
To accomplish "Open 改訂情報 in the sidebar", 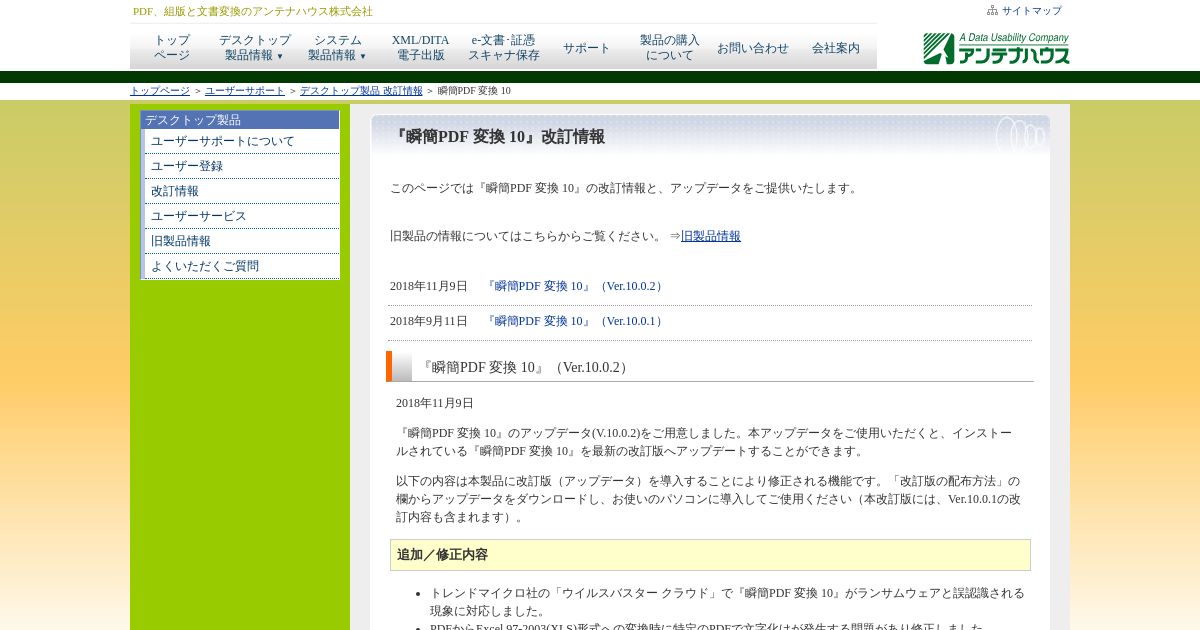I will pos(242,191).
